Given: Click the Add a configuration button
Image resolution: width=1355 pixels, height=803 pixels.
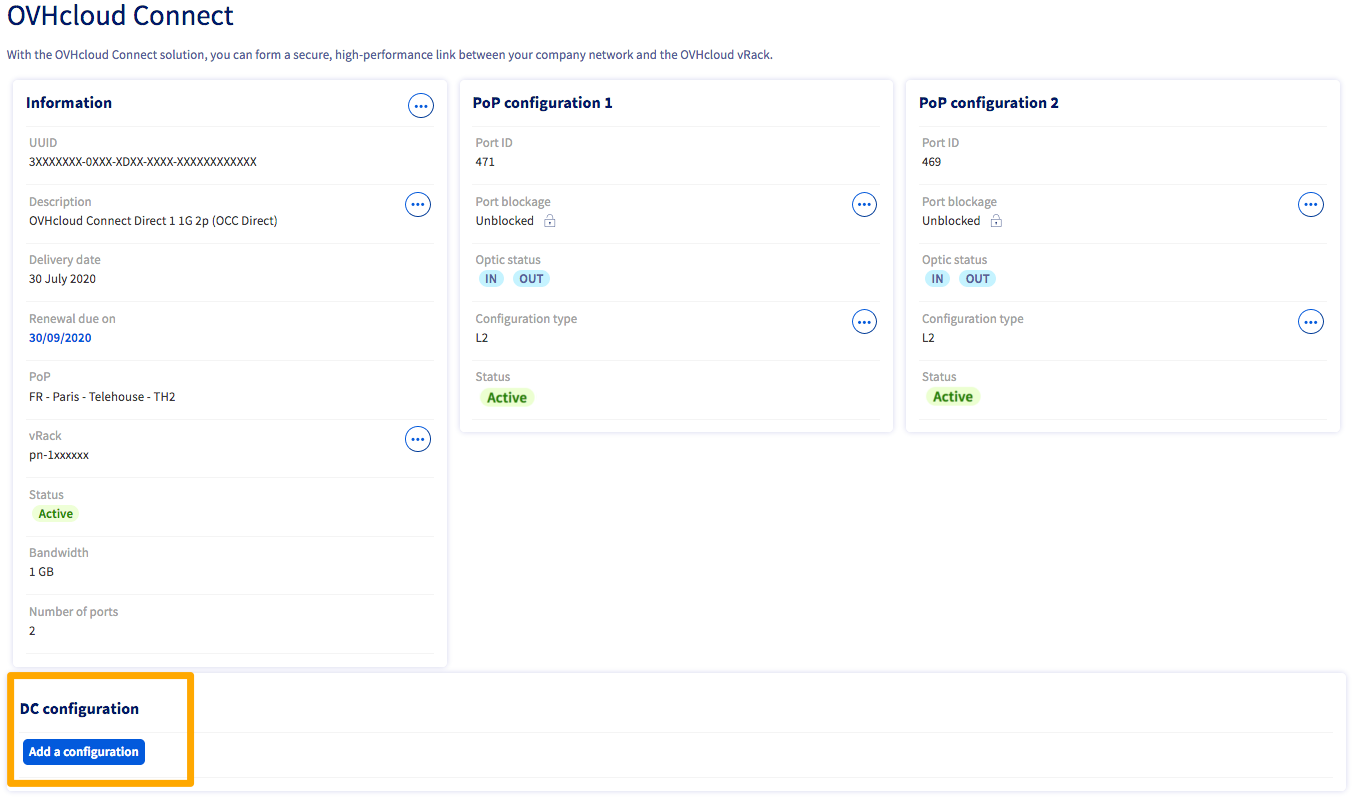Looking at the screenshot, I should click(84, 752).
